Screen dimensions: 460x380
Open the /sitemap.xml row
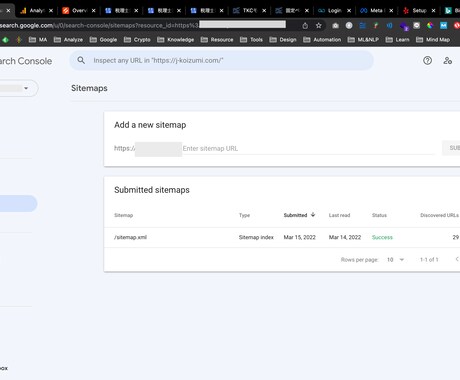(x=282, y=237)
